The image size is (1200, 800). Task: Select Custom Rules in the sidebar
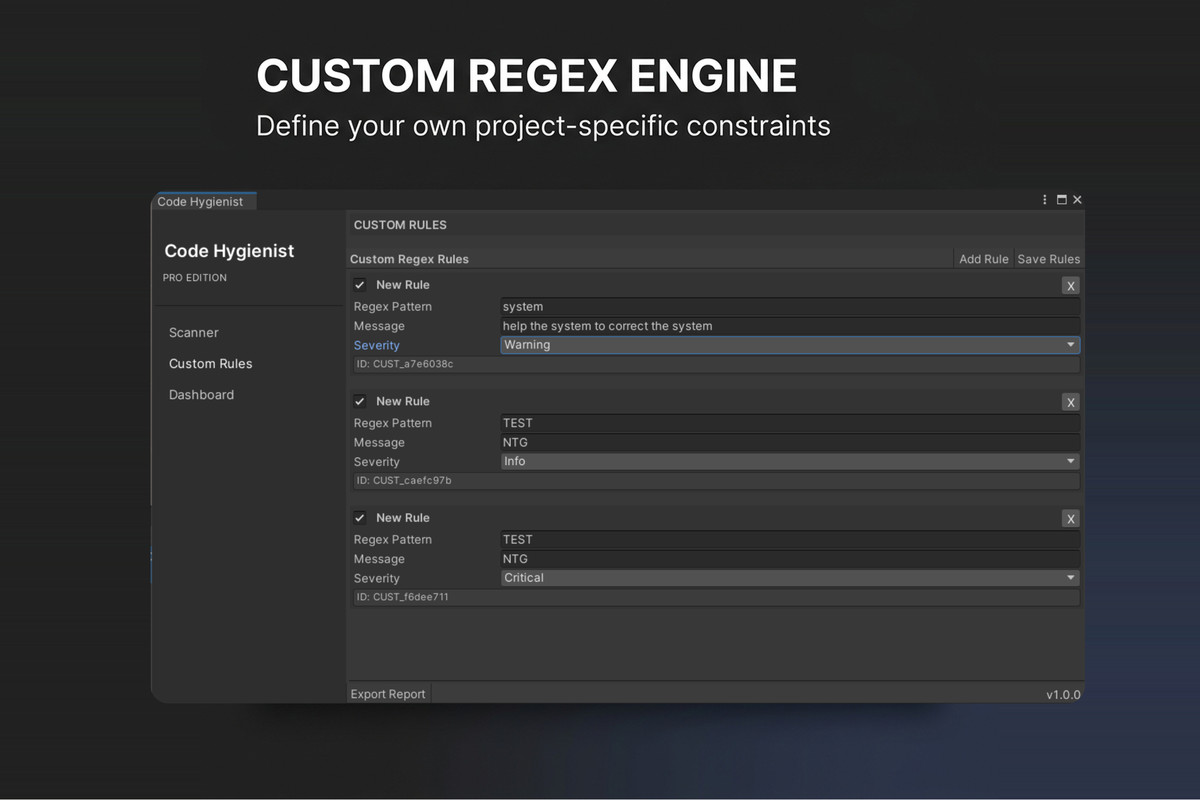click(x=211, y=364)
